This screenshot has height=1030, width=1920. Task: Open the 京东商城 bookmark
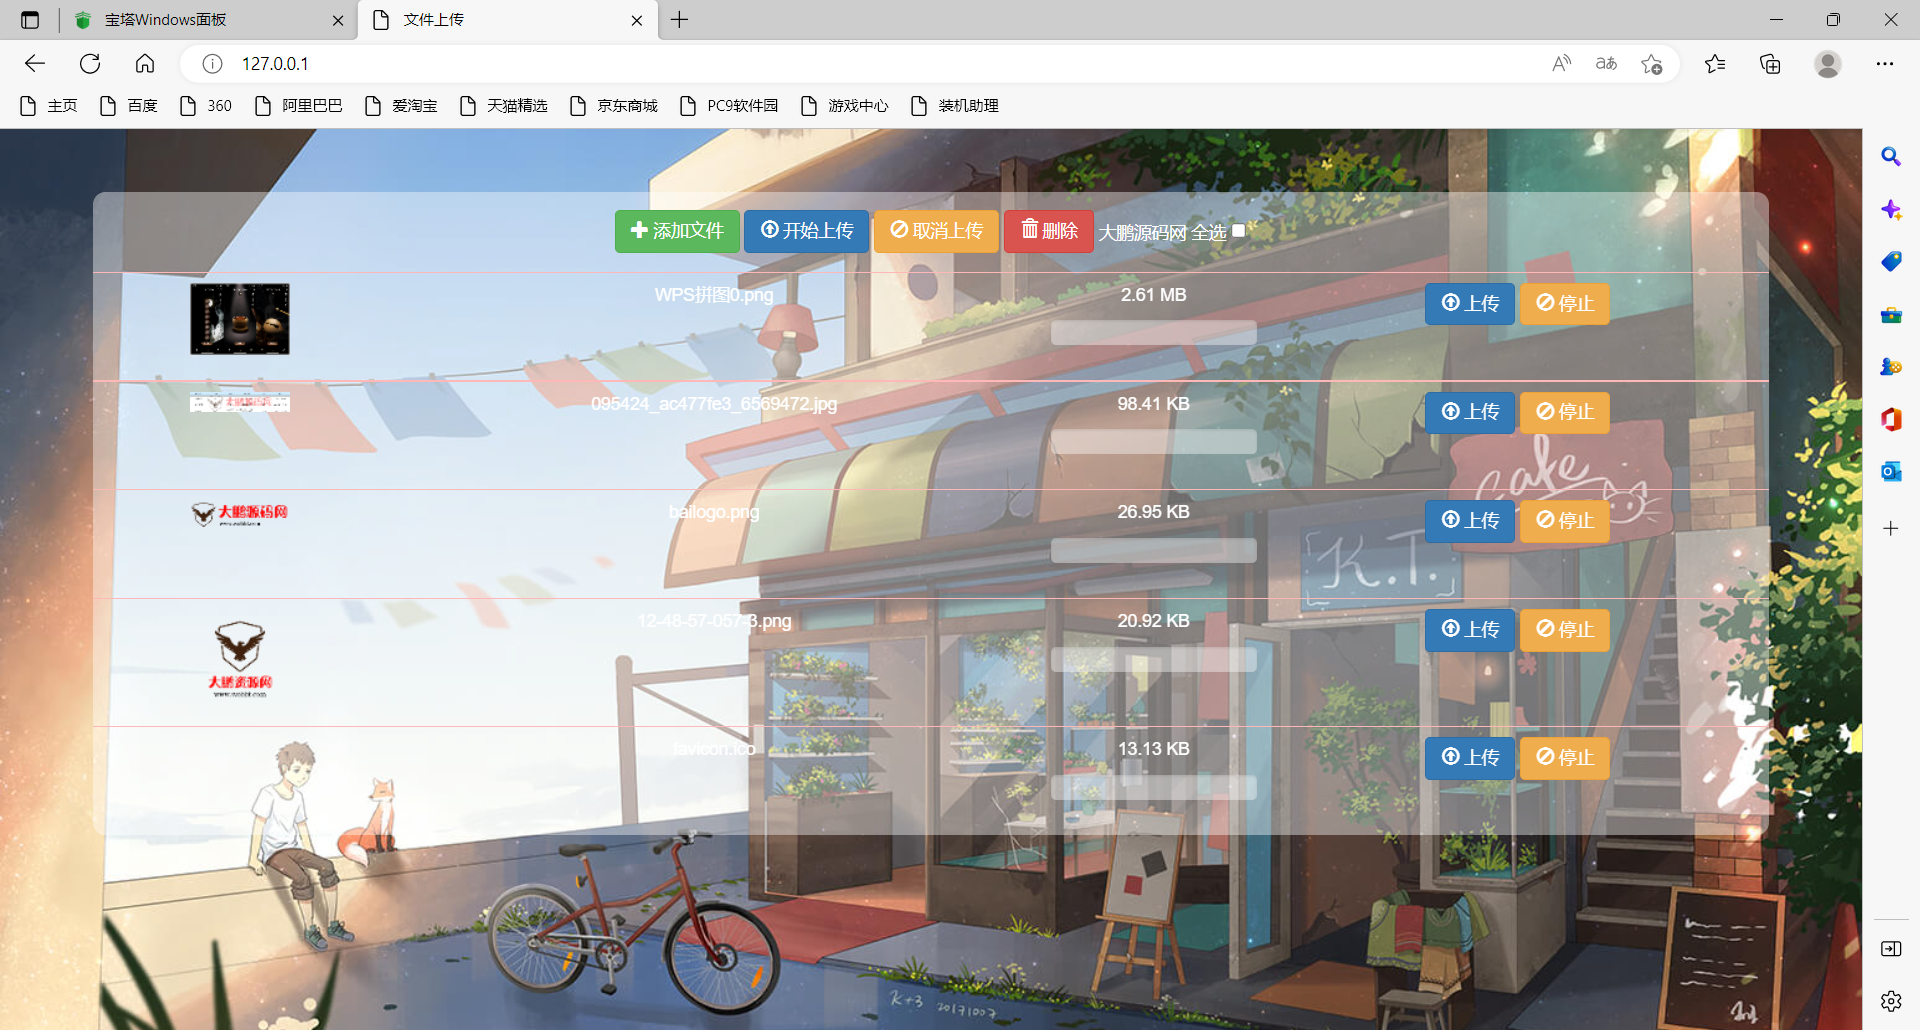(x=614, y=106)
